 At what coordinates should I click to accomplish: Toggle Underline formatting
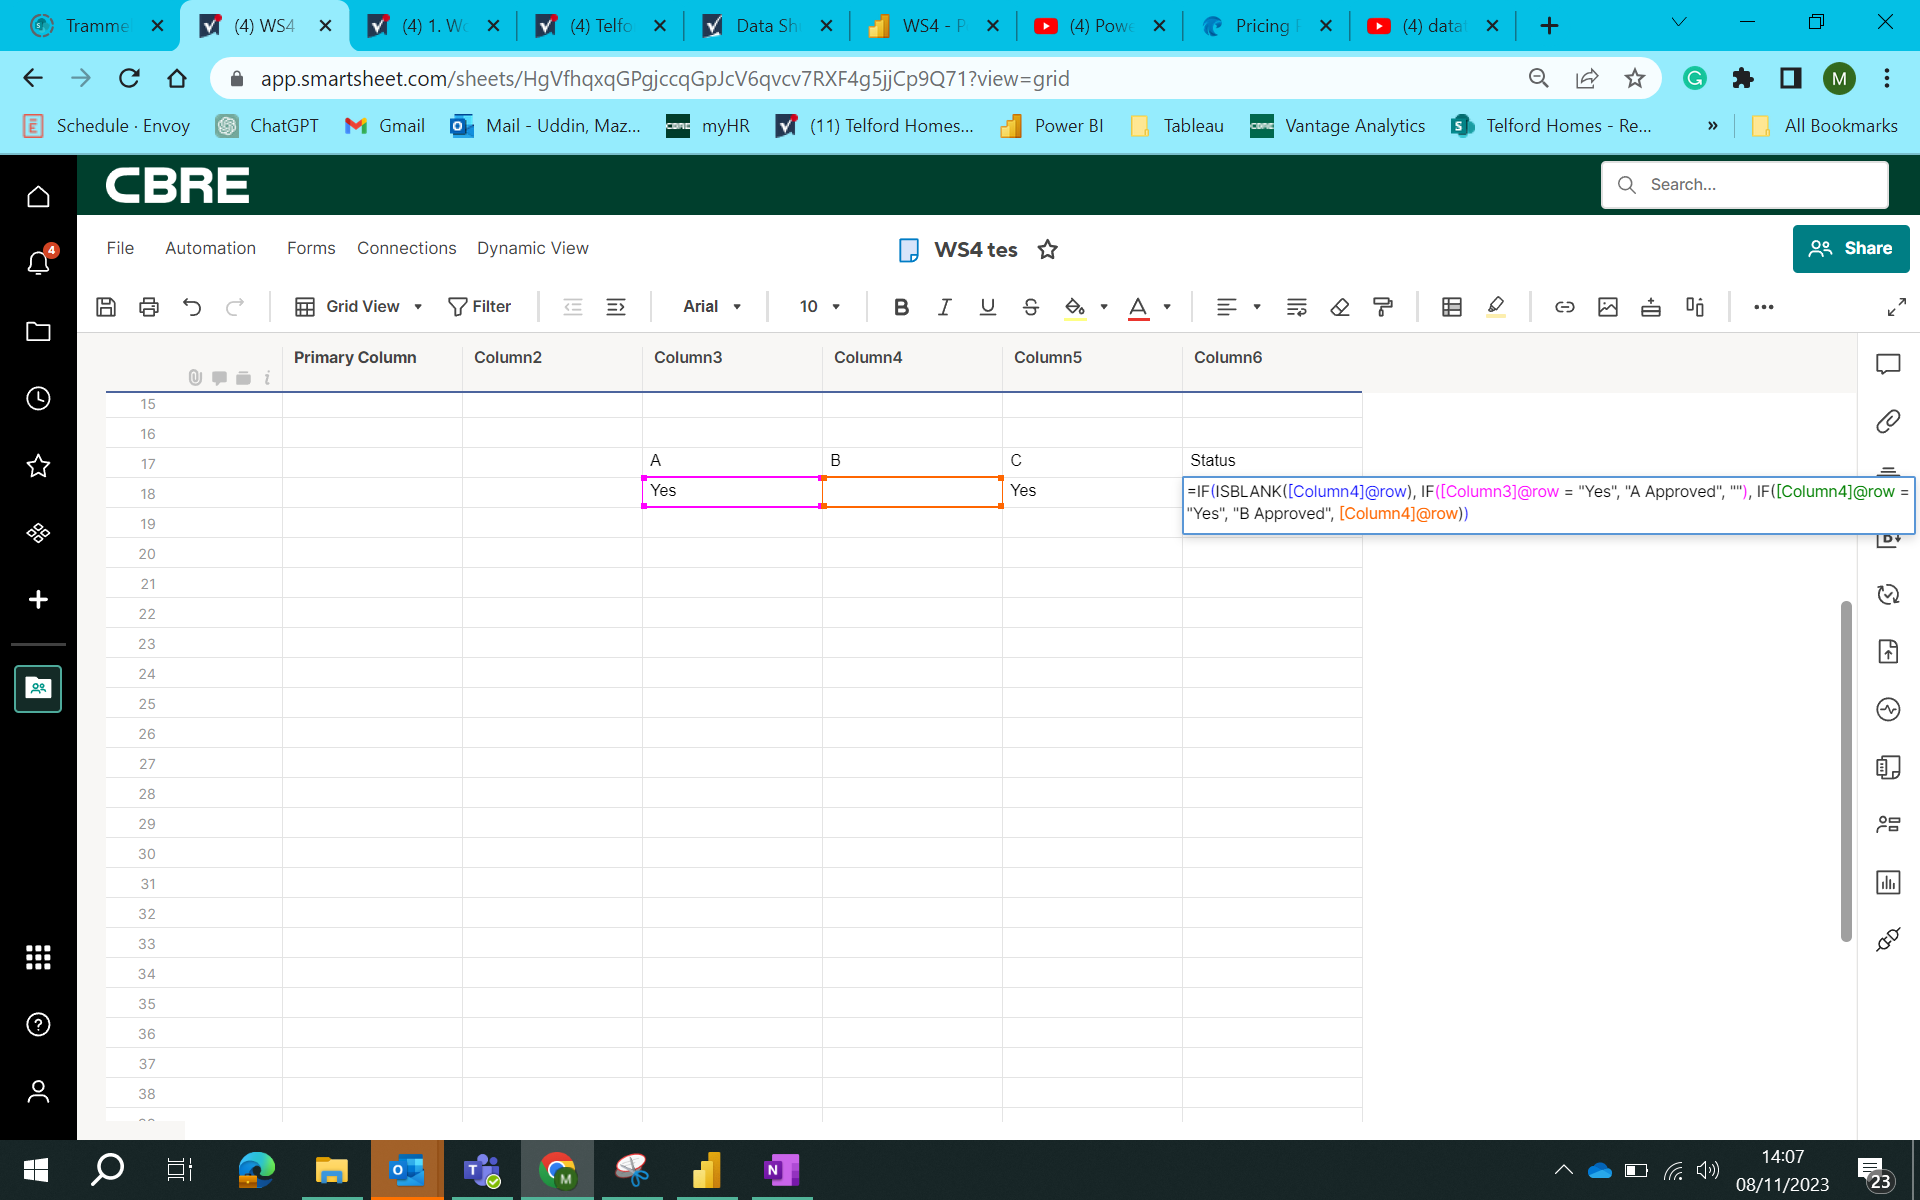click(x=988, y=307)
